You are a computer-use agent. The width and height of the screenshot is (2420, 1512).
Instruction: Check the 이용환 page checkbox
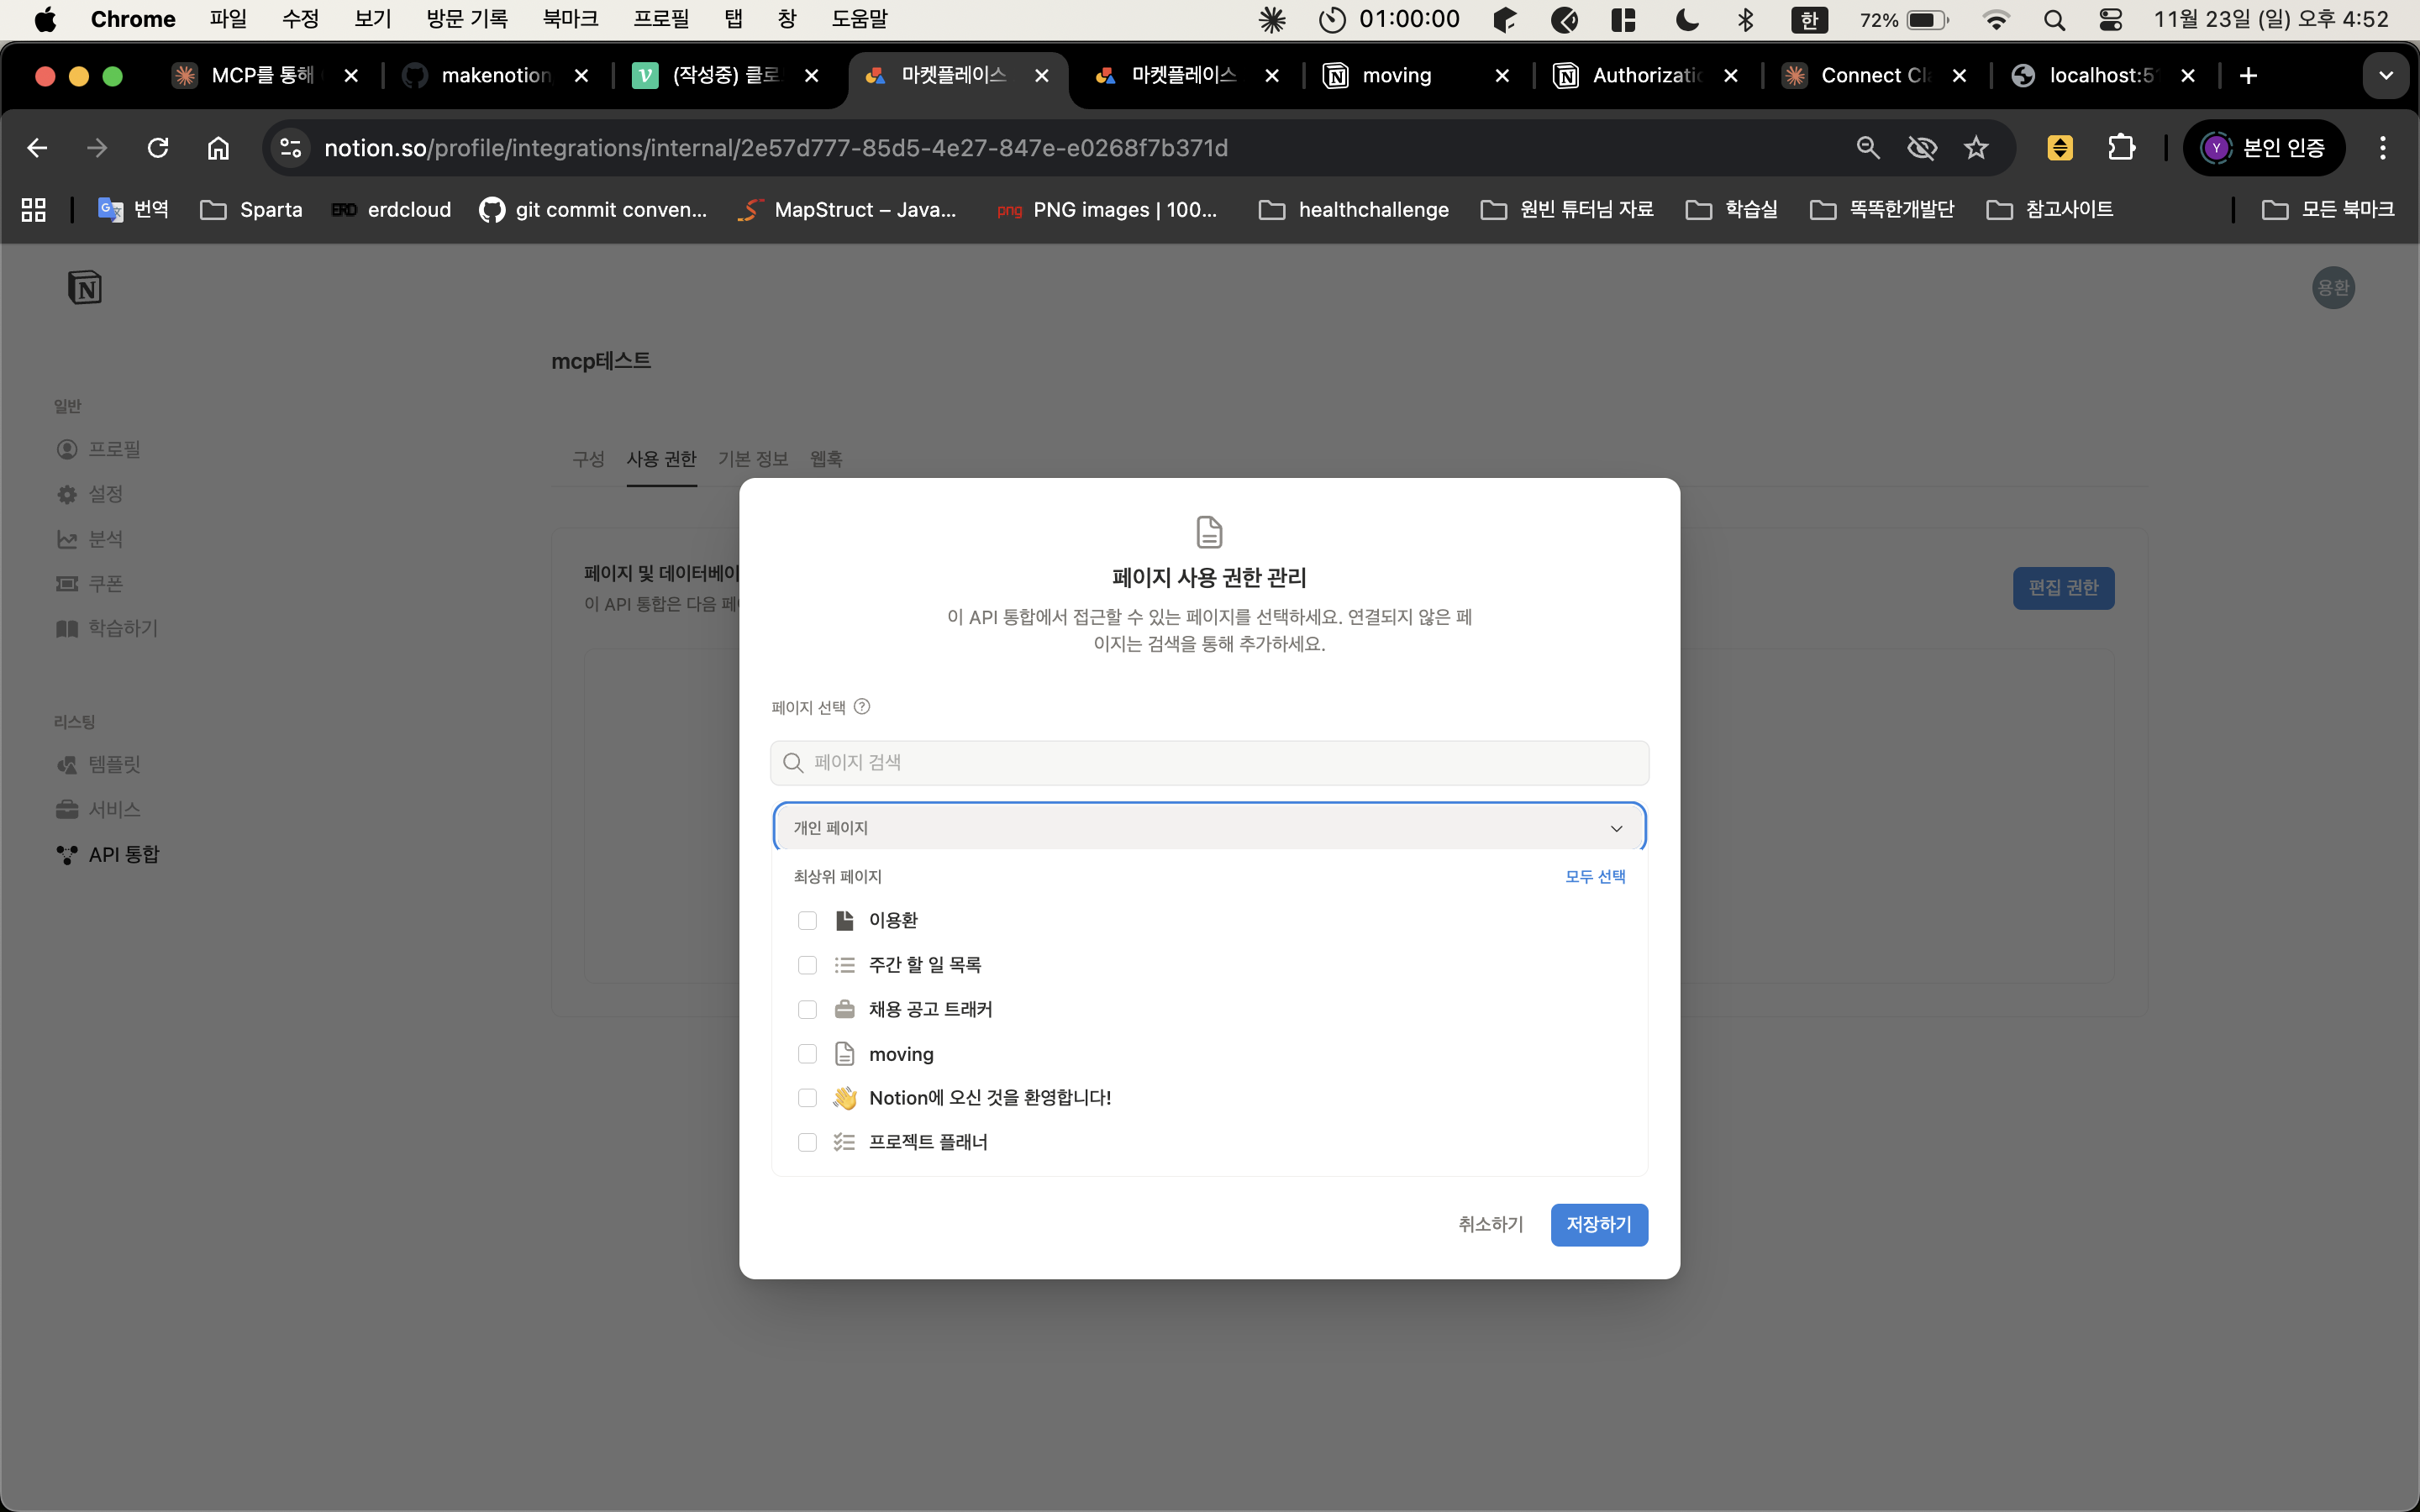pyautogui.click(x=807, y=920)
